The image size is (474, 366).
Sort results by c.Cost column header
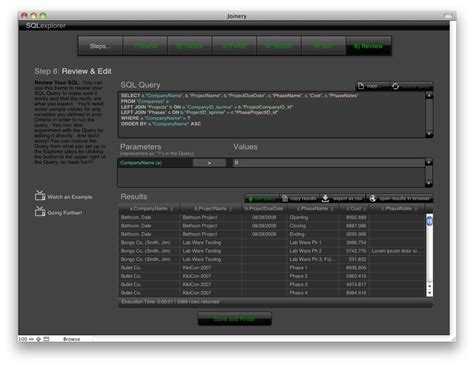[355, 209]
